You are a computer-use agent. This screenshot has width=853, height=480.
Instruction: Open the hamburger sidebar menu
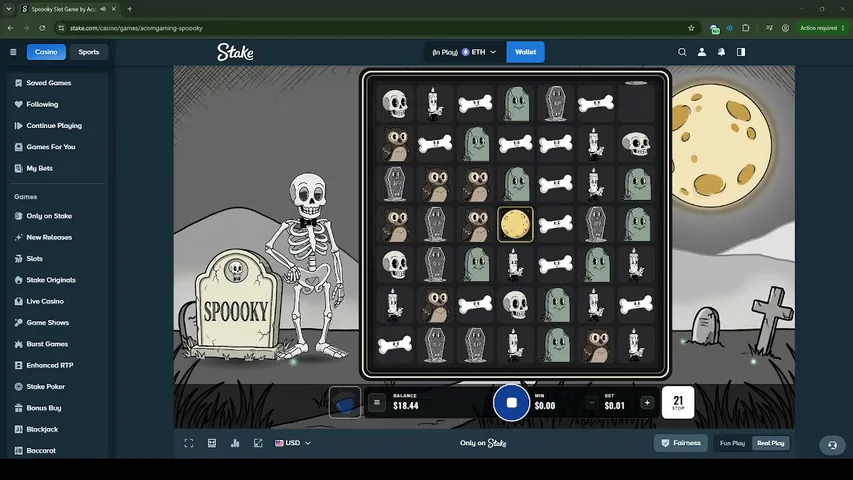(x=13, y=52)
